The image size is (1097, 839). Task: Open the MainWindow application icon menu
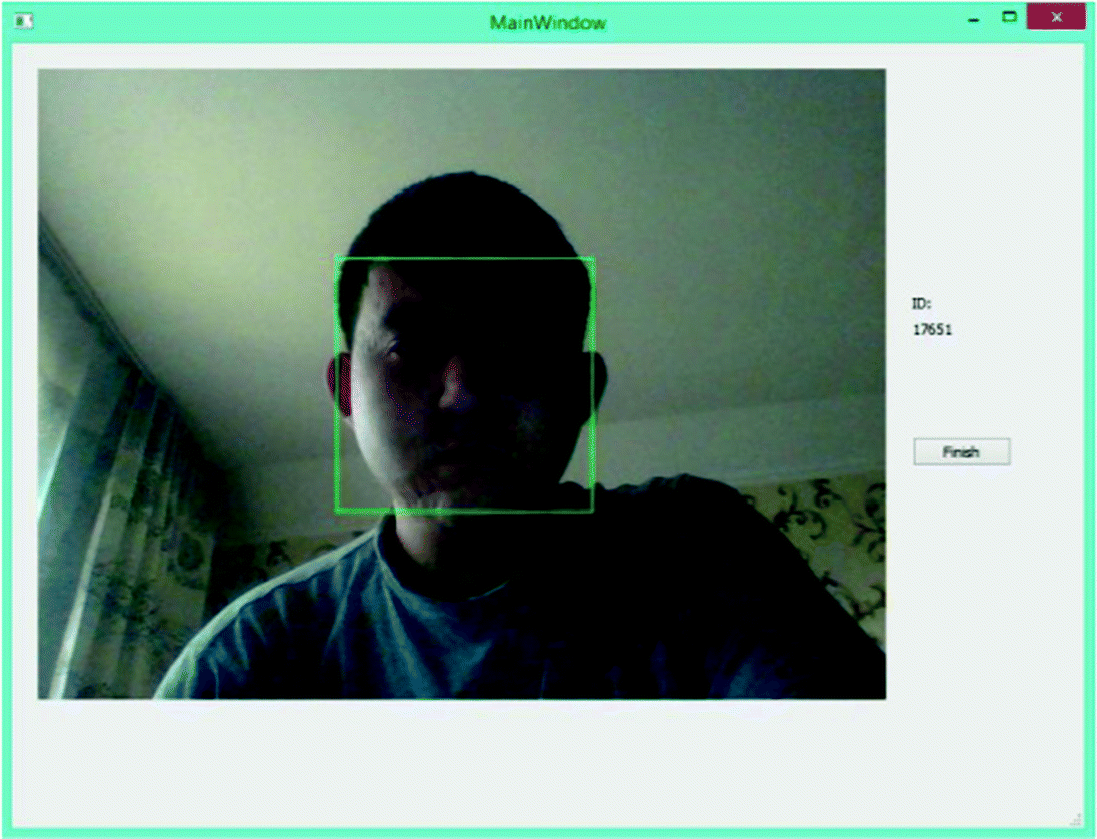(24, 21)
